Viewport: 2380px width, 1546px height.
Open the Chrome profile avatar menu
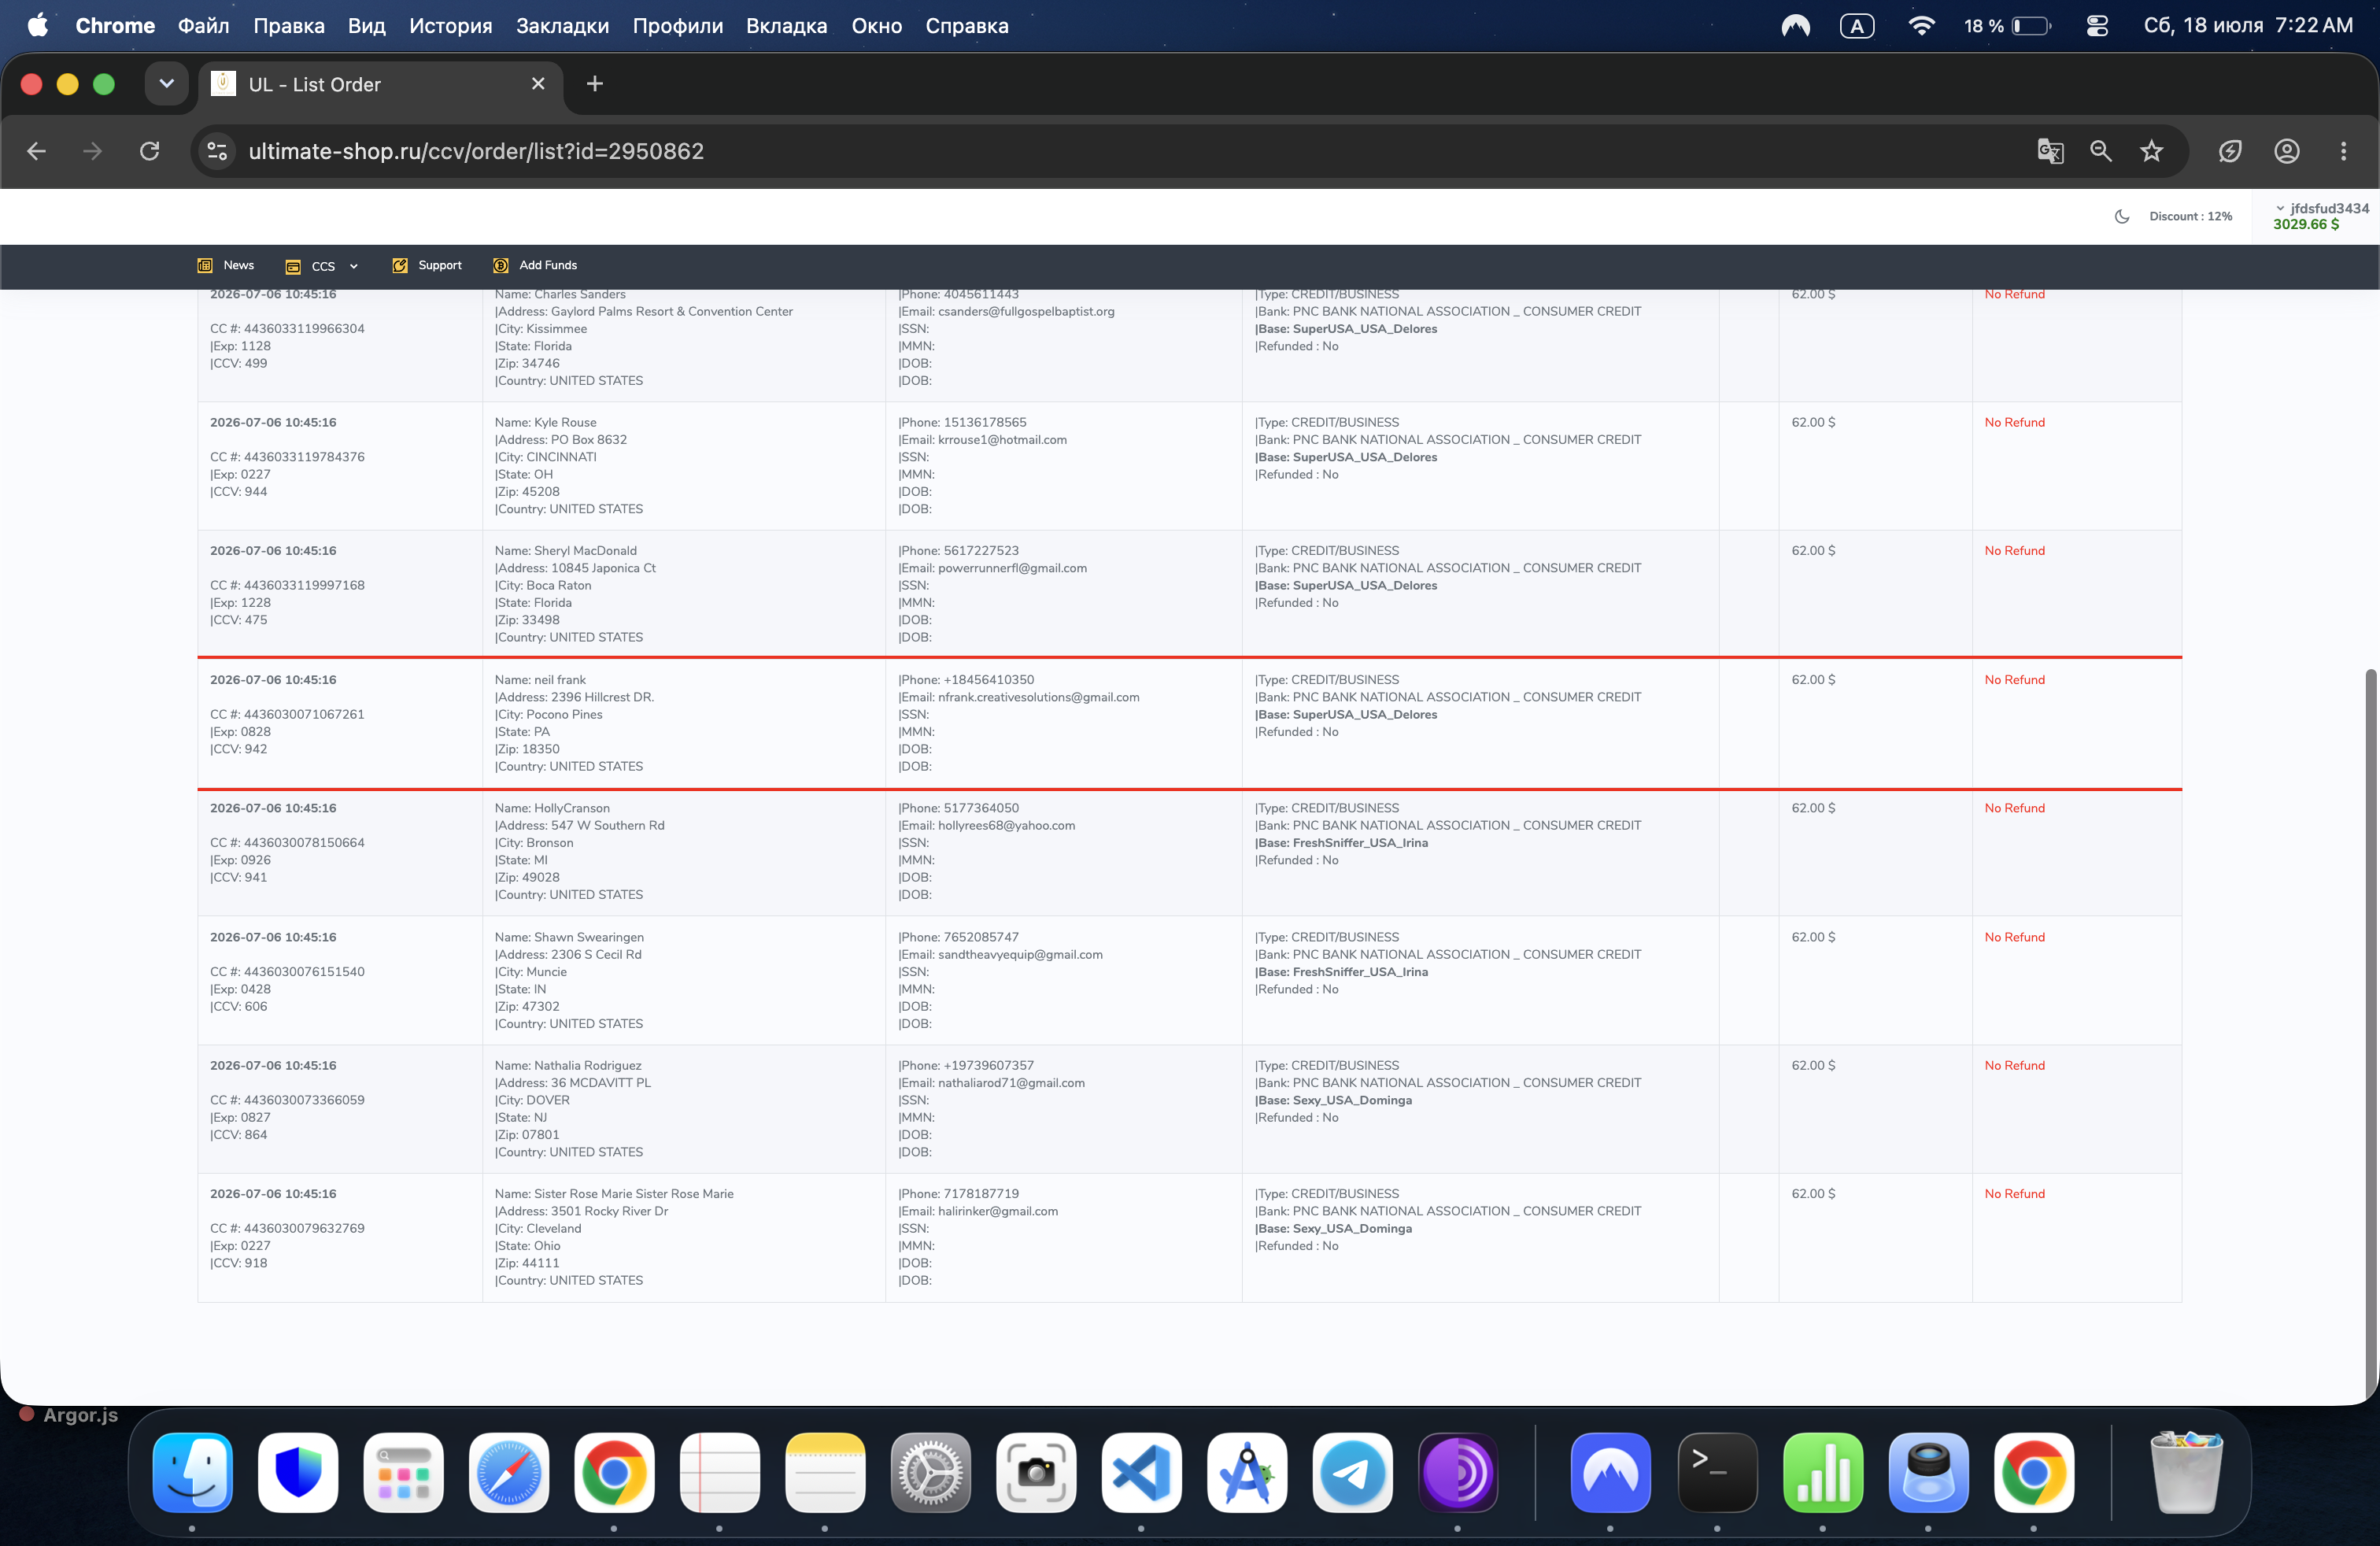pos(2287,151)
